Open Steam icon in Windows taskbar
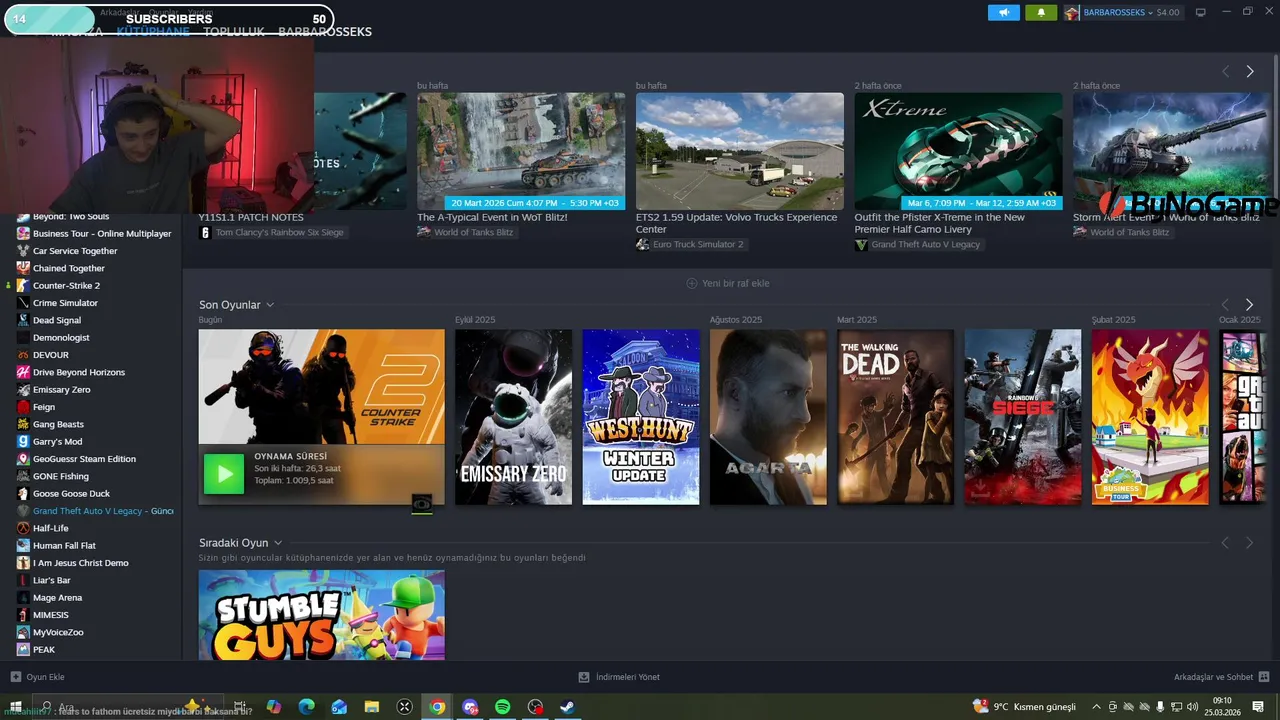 tap(567, 707)
